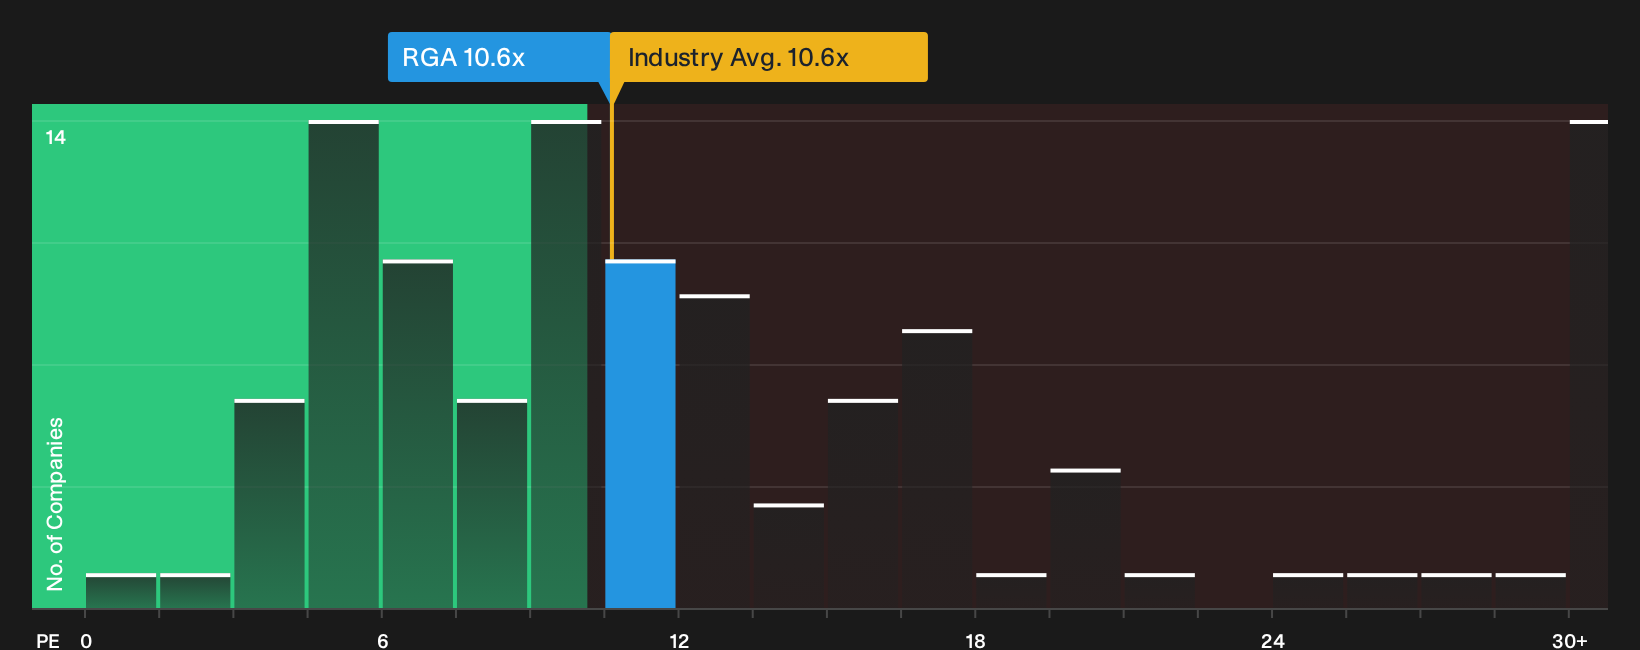Click the bar just right of PE 12
This screenshot has width=1640, height=650.
714,451
